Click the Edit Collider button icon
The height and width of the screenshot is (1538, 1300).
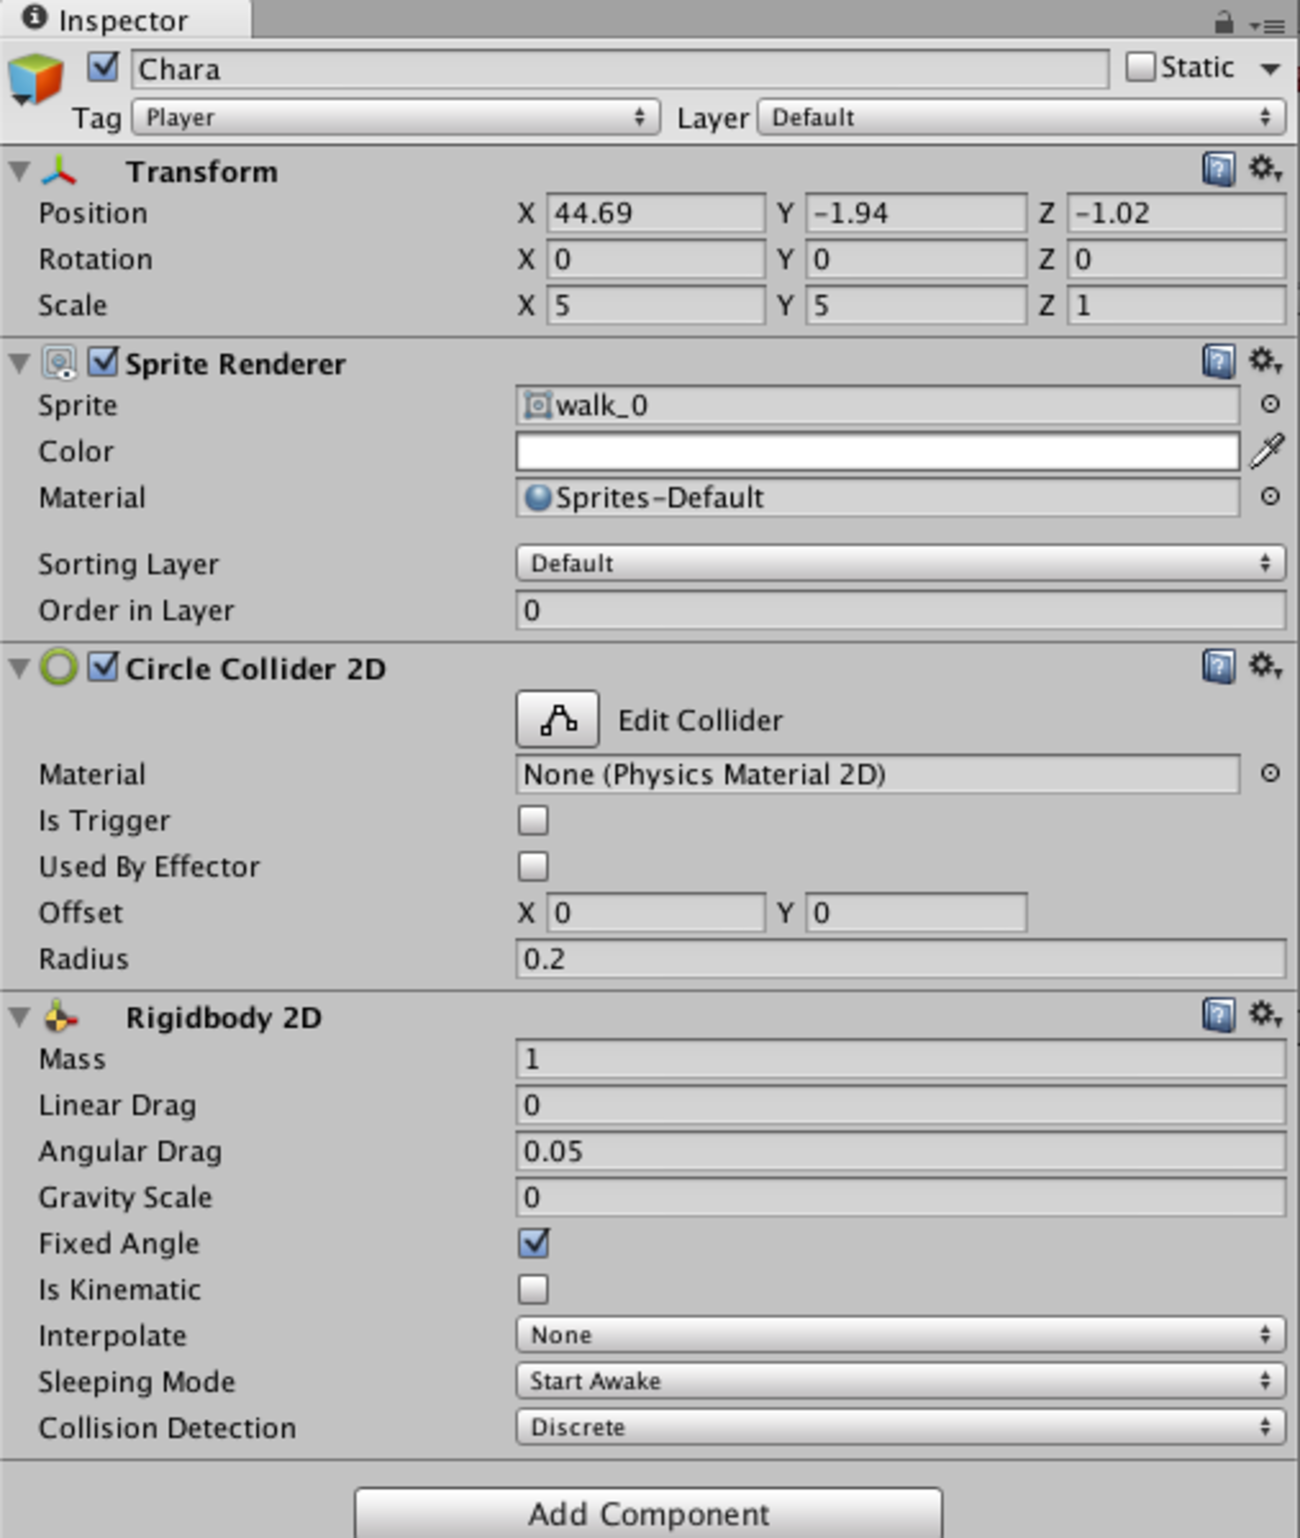[x=558, y=719]
